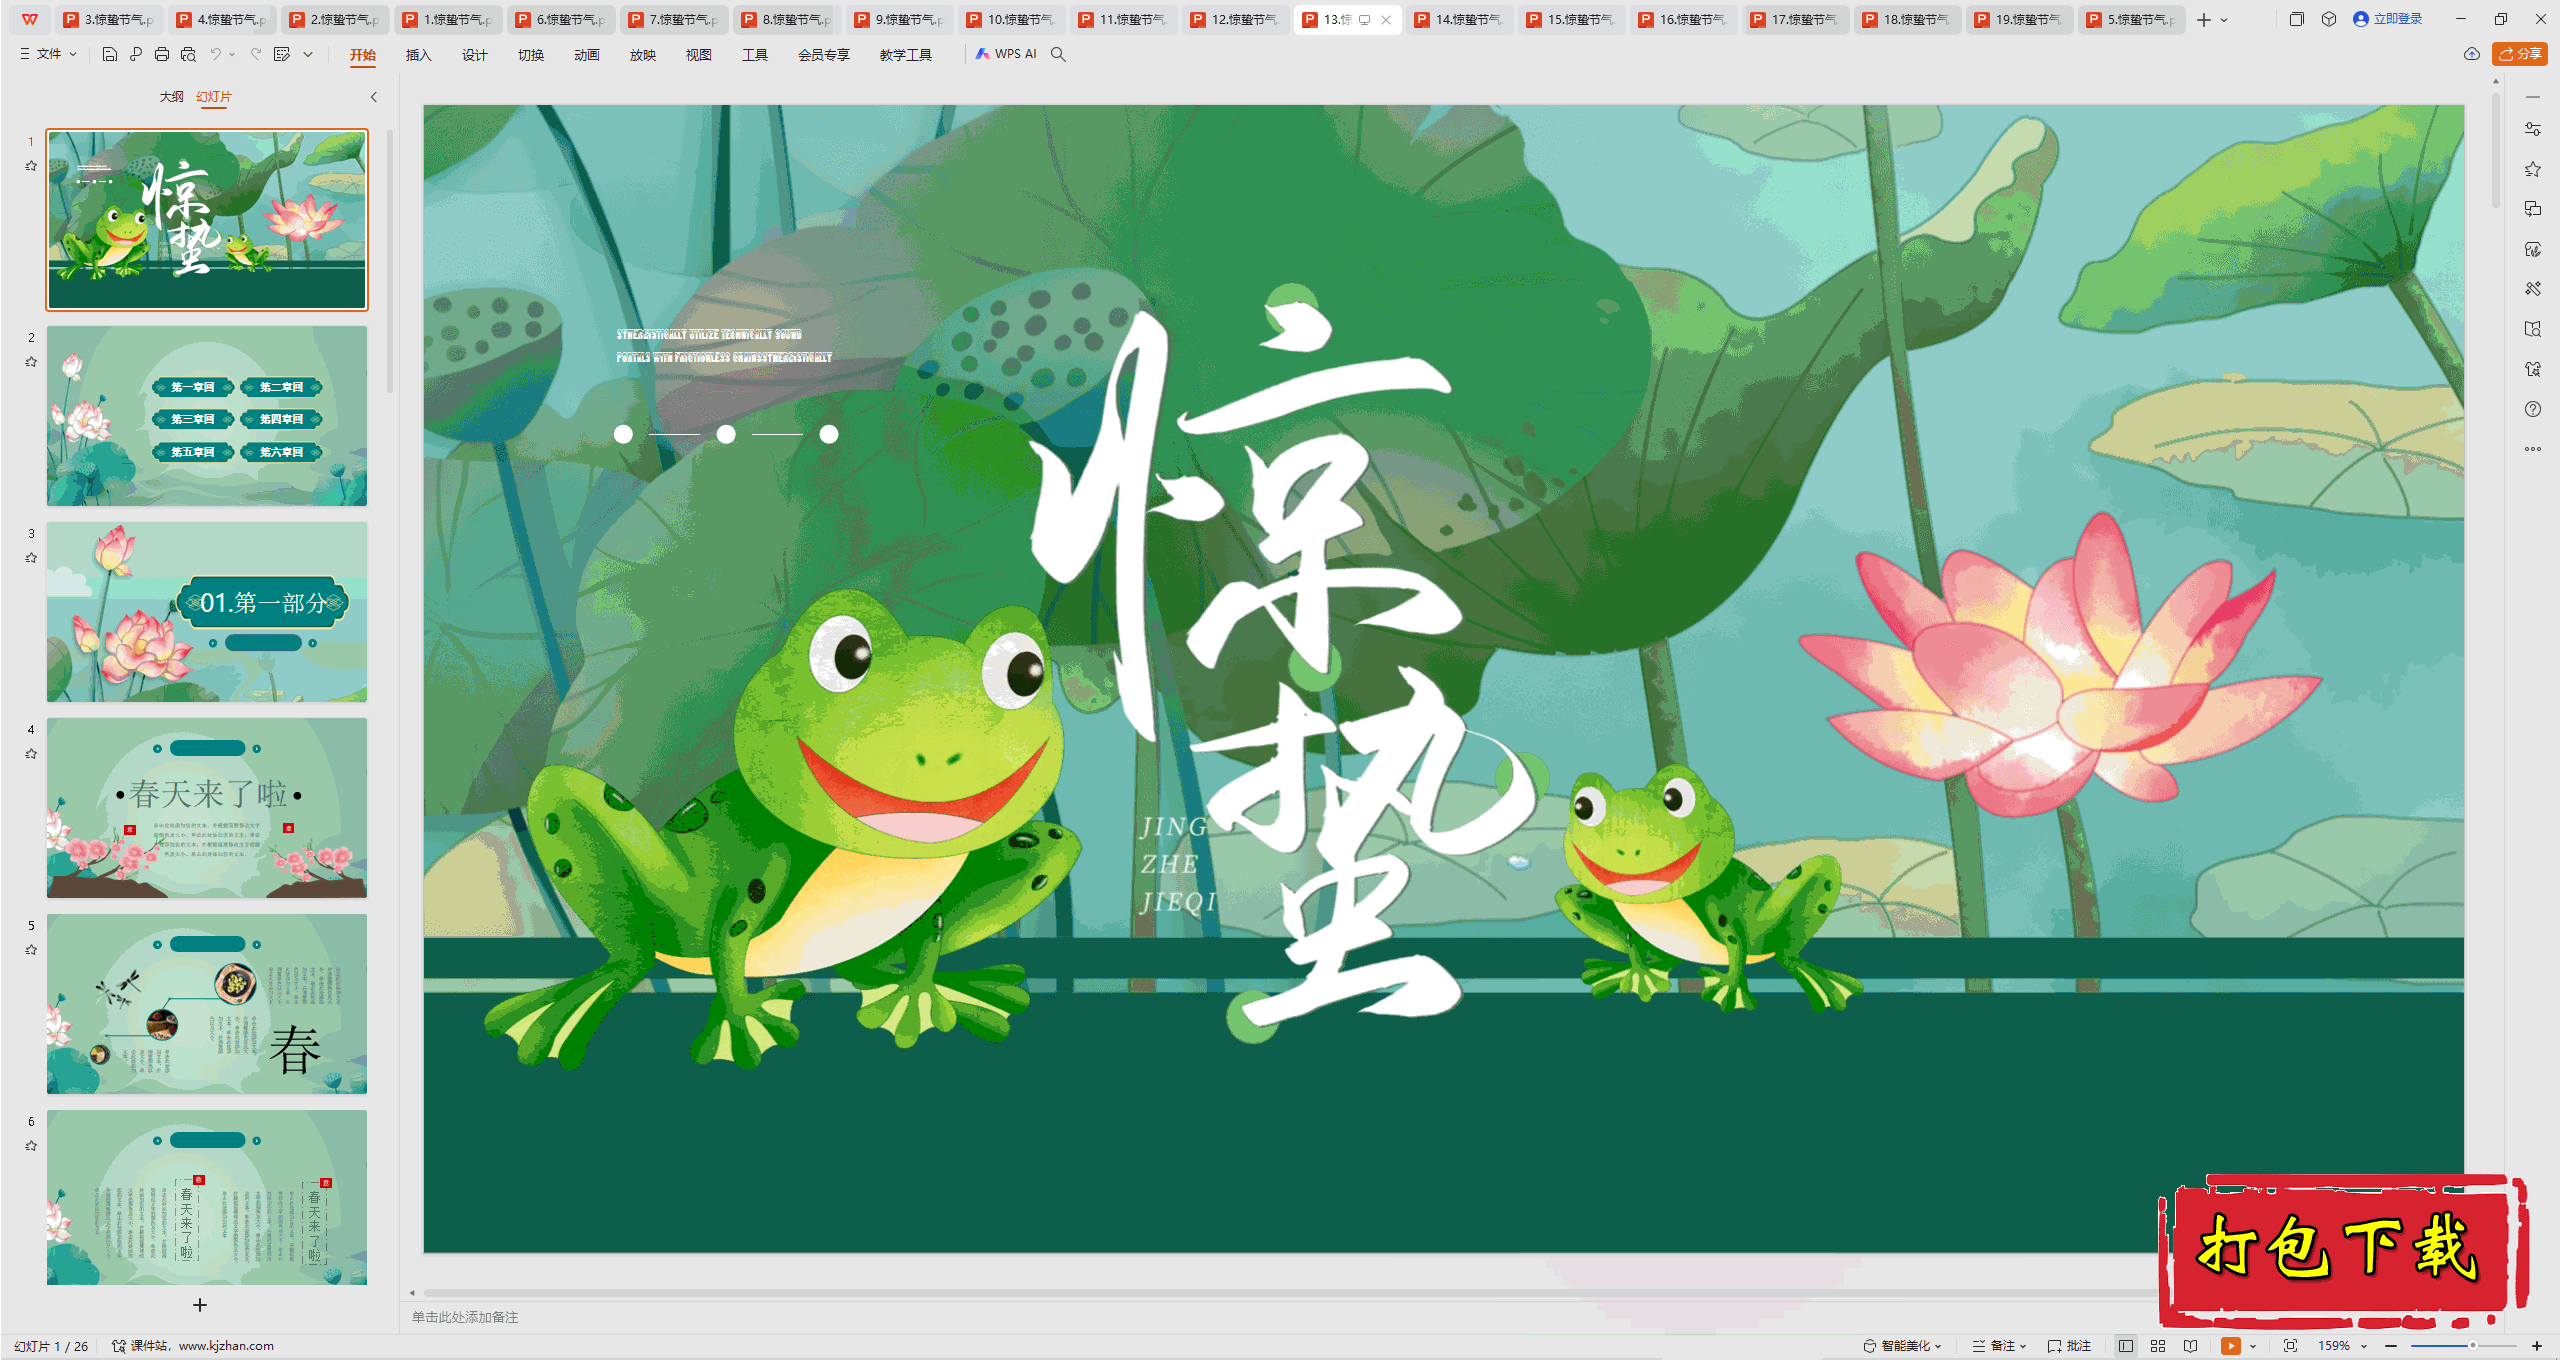
Task: Select slide 2 chapter list thumbnail
Action: (207, 416)
